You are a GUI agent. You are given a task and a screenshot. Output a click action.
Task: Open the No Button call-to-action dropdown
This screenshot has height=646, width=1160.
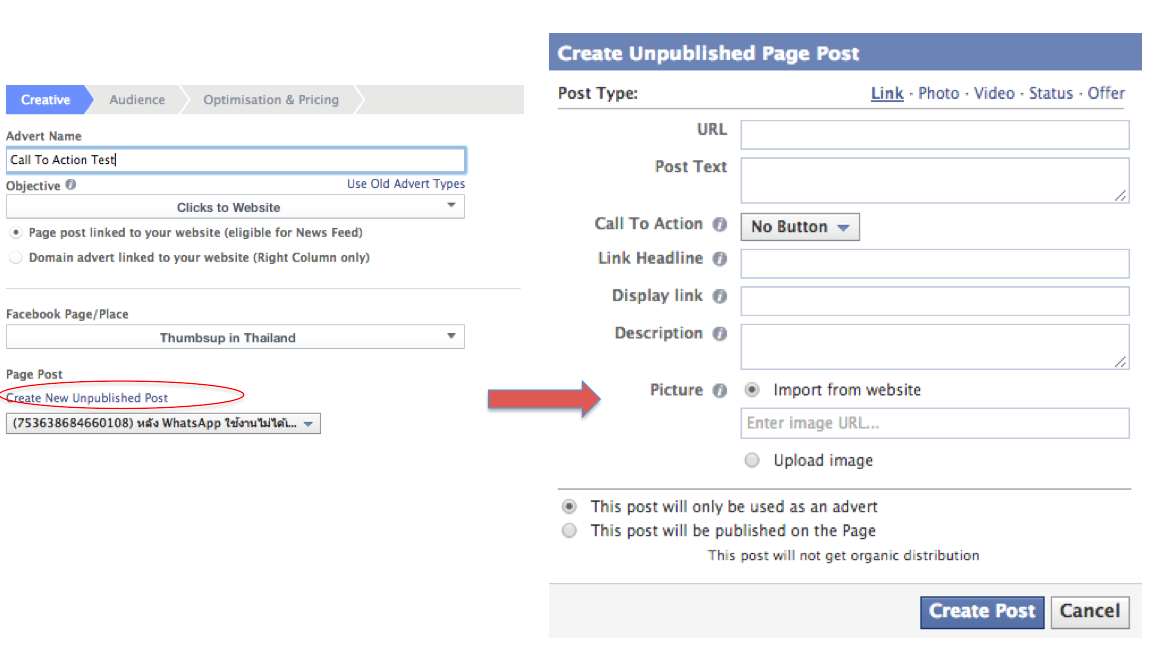point(799,227)
